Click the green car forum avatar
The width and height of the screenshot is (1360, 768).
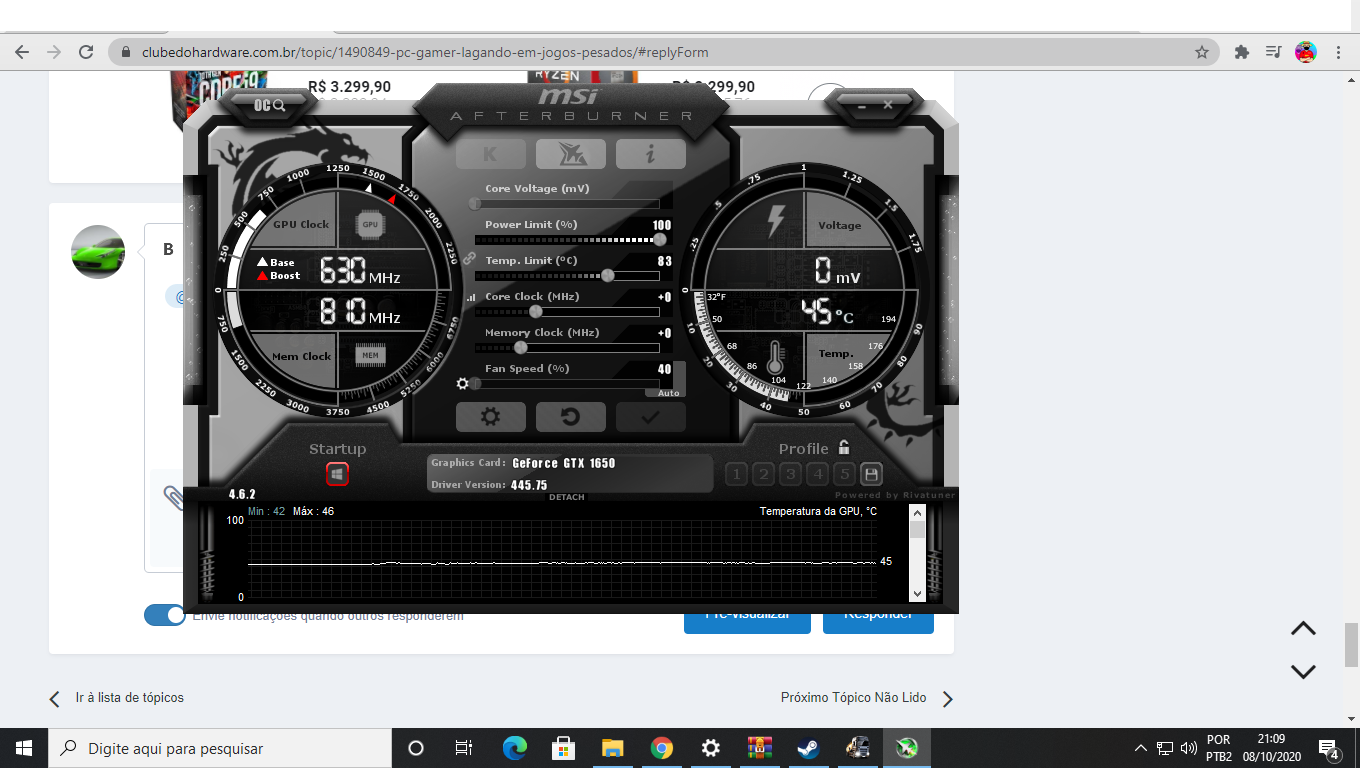[98, 252]
